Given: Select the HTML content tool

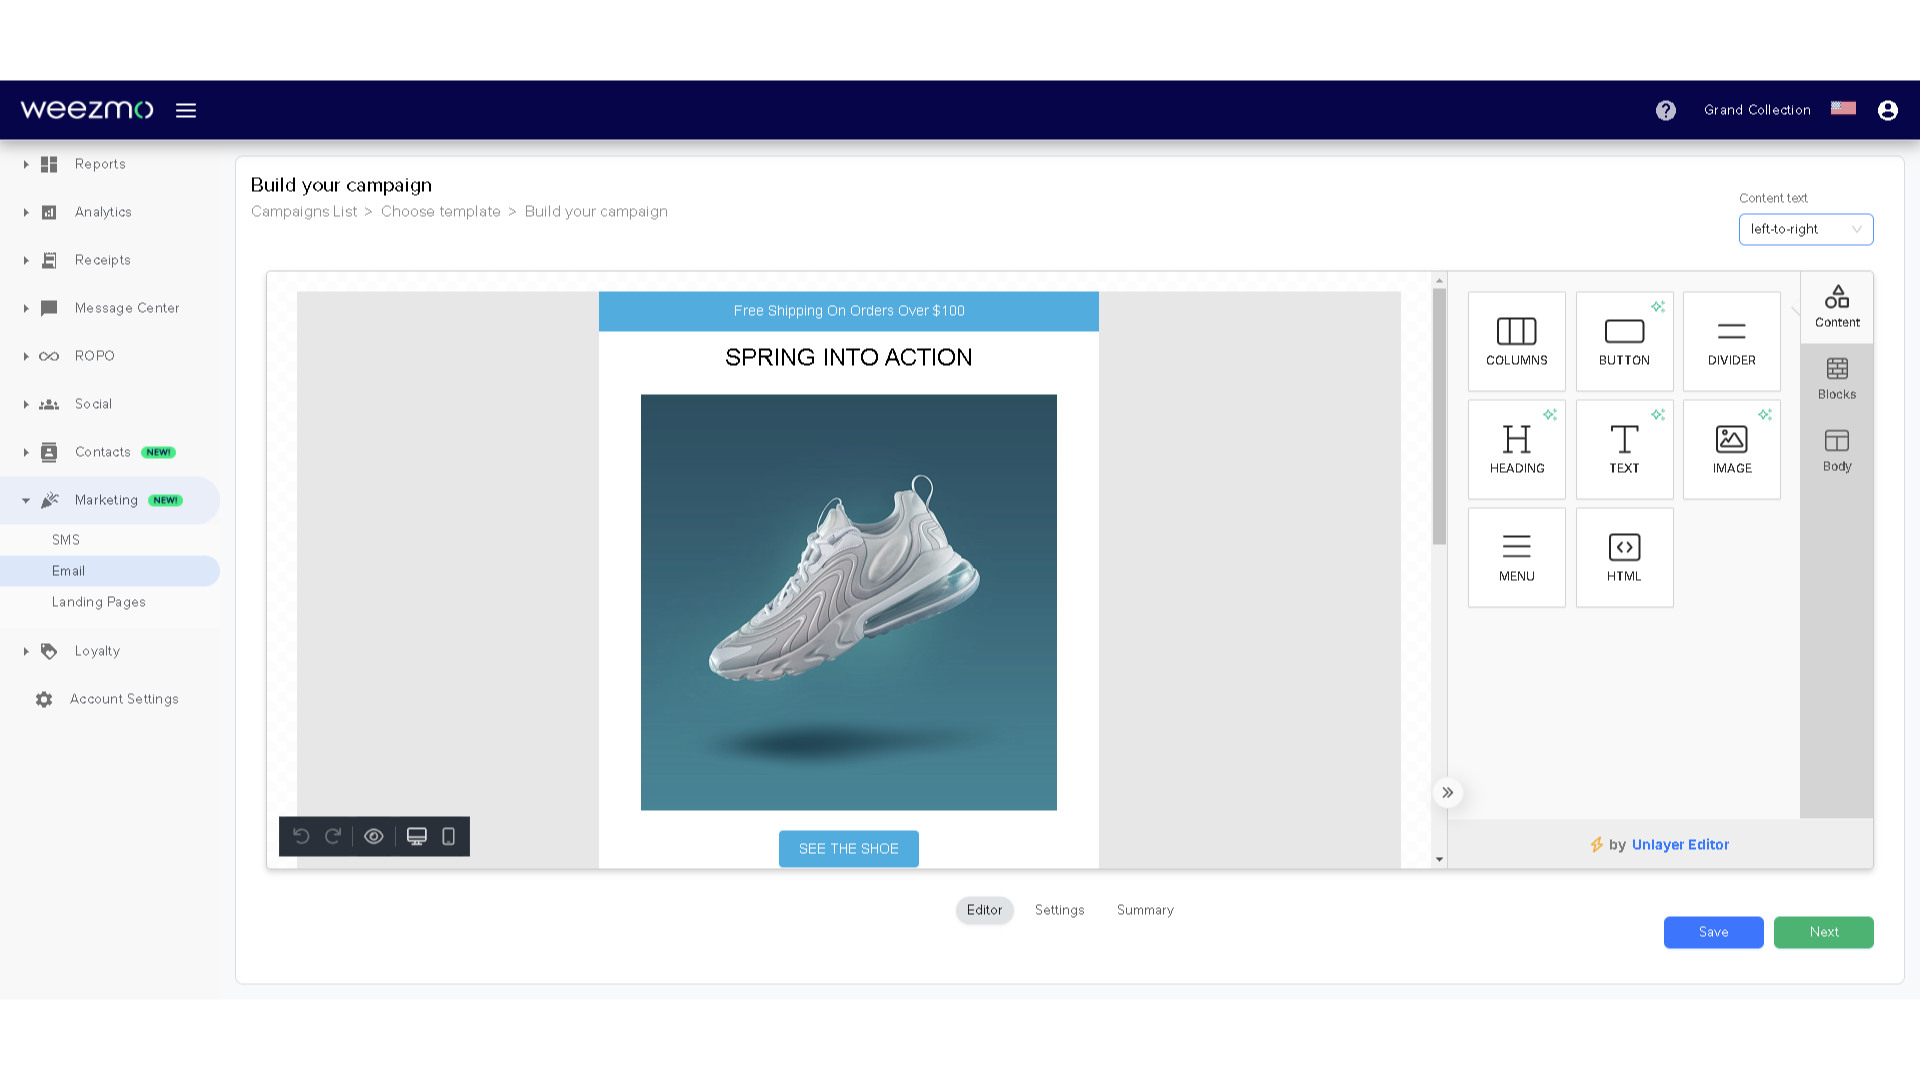Looking at the screenshot, I should point(1624,557).
